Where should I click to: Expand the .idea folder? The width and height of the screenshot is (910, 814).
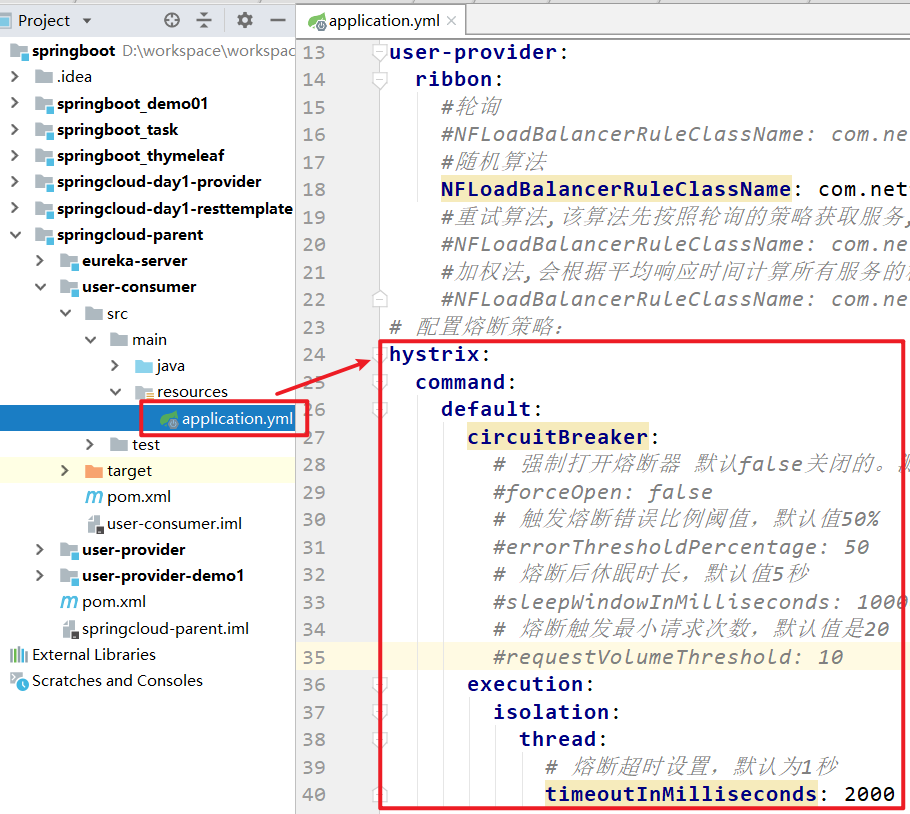(15, 77)
